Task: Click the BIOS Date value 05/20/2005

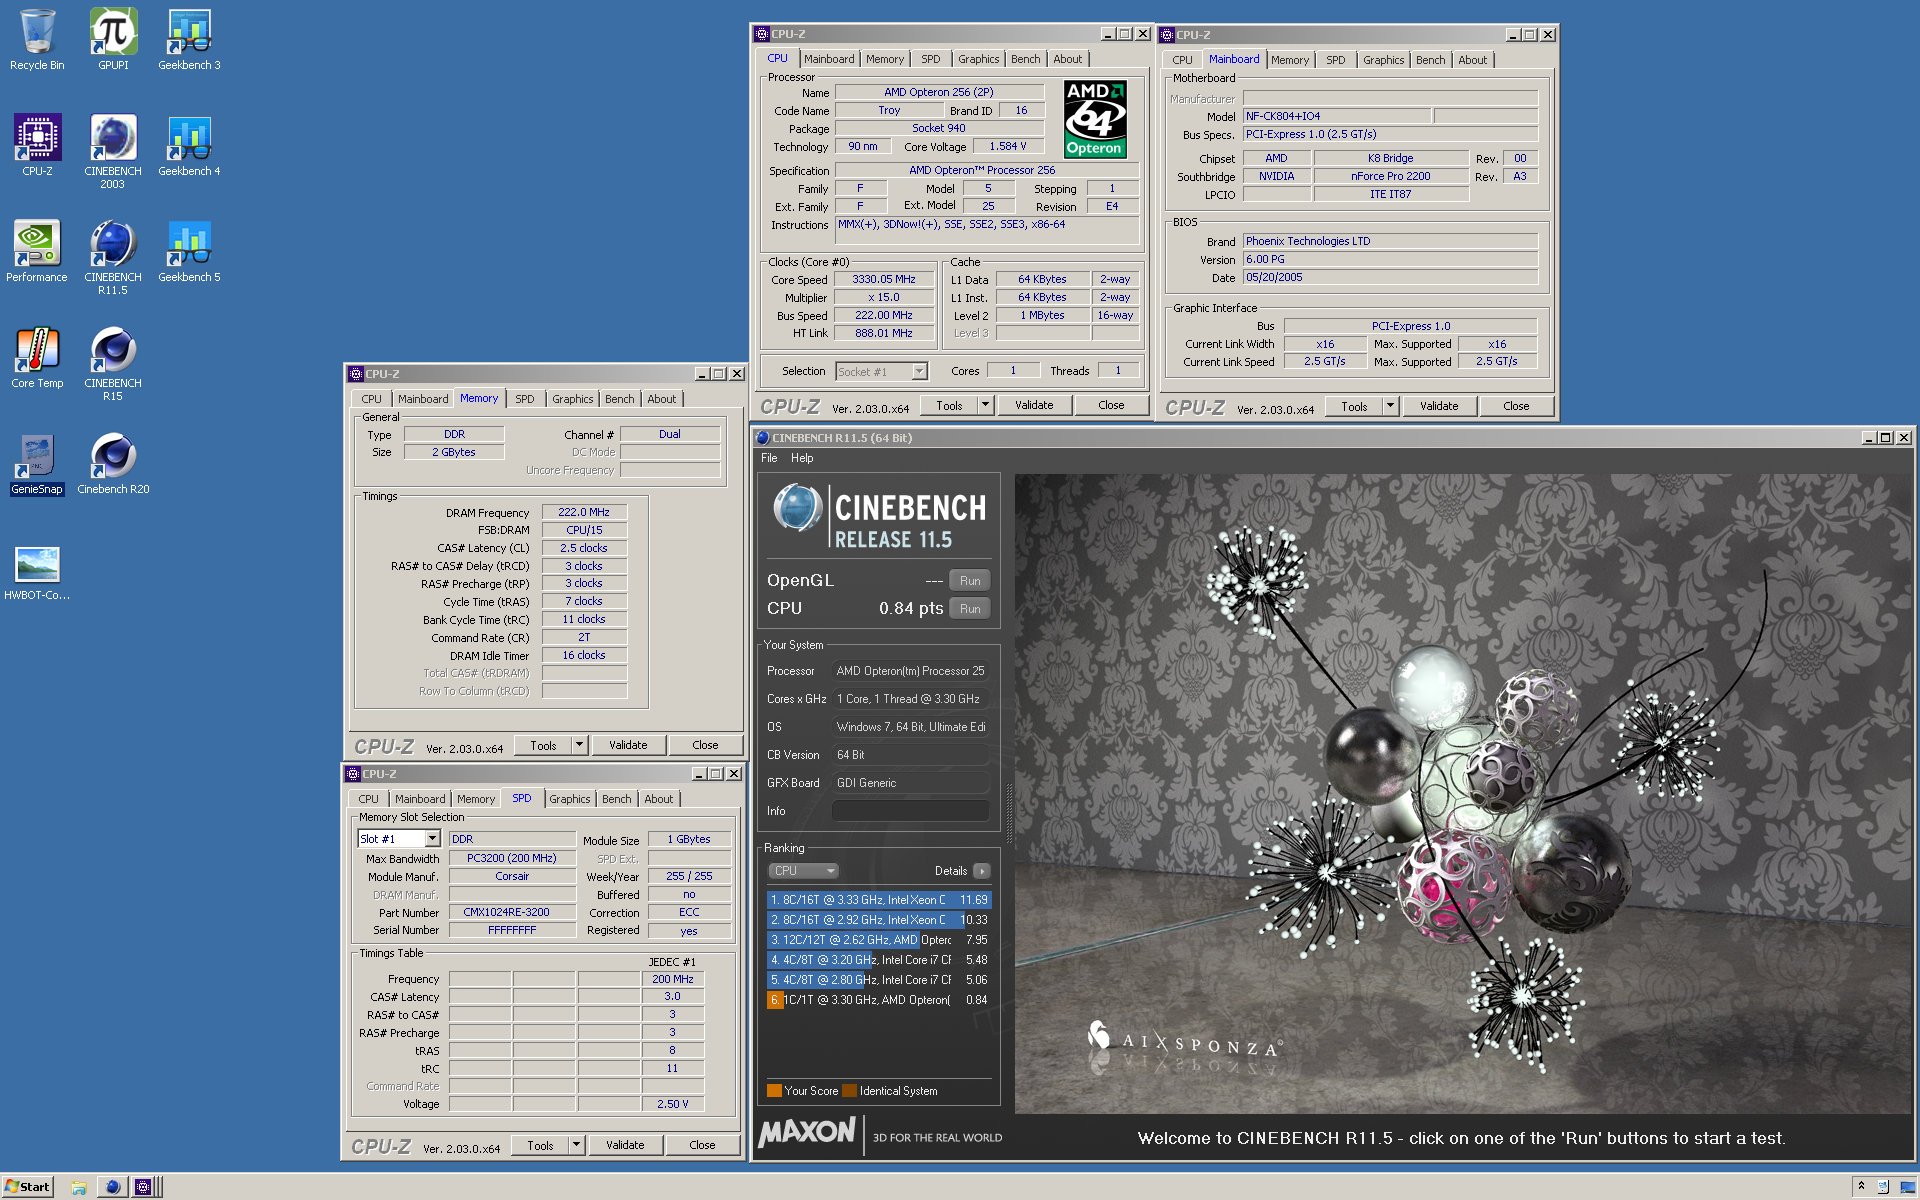Action: pos(1390,277)
